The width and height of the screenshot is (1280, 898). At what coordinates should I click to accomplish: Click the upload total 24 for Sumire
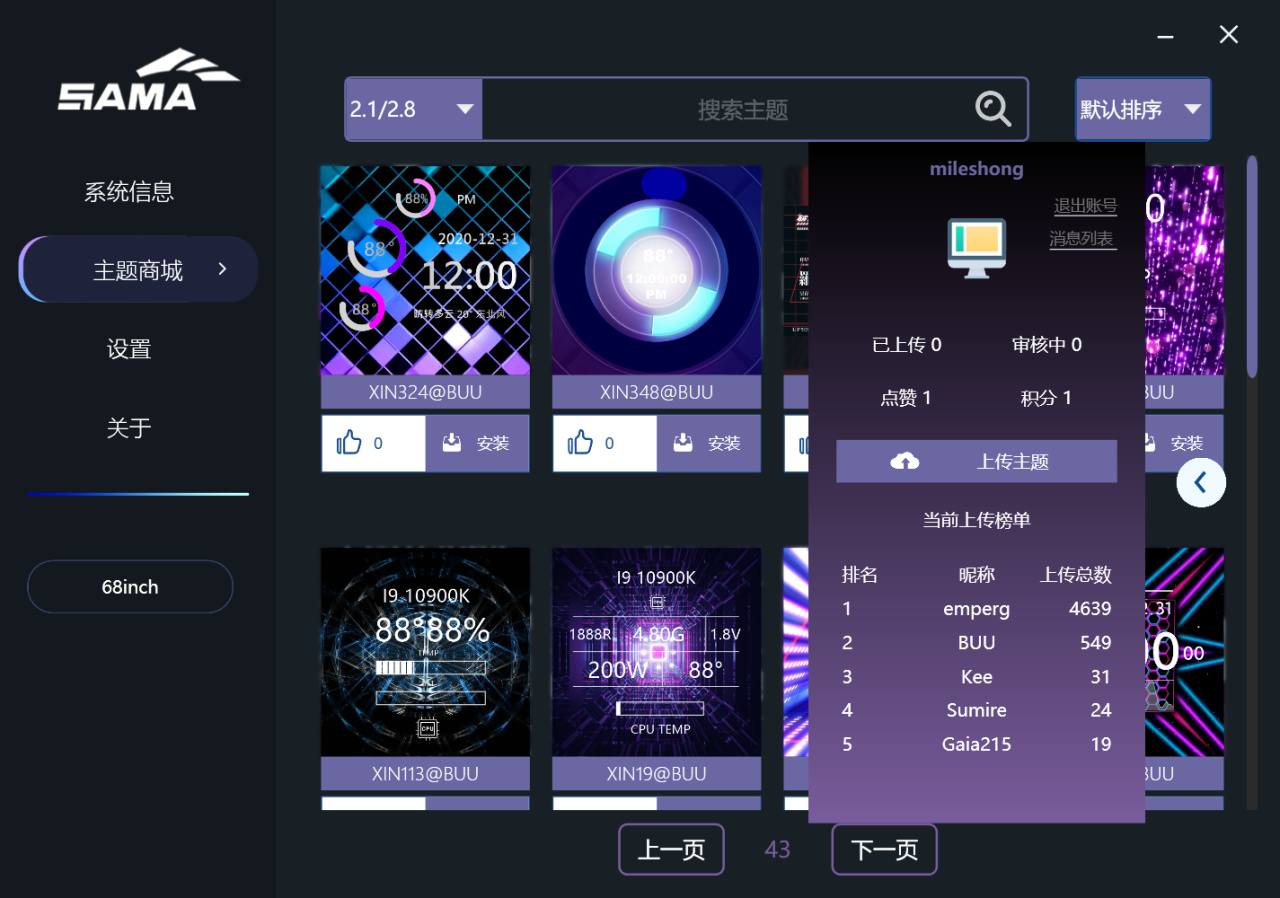point(1101,710)
